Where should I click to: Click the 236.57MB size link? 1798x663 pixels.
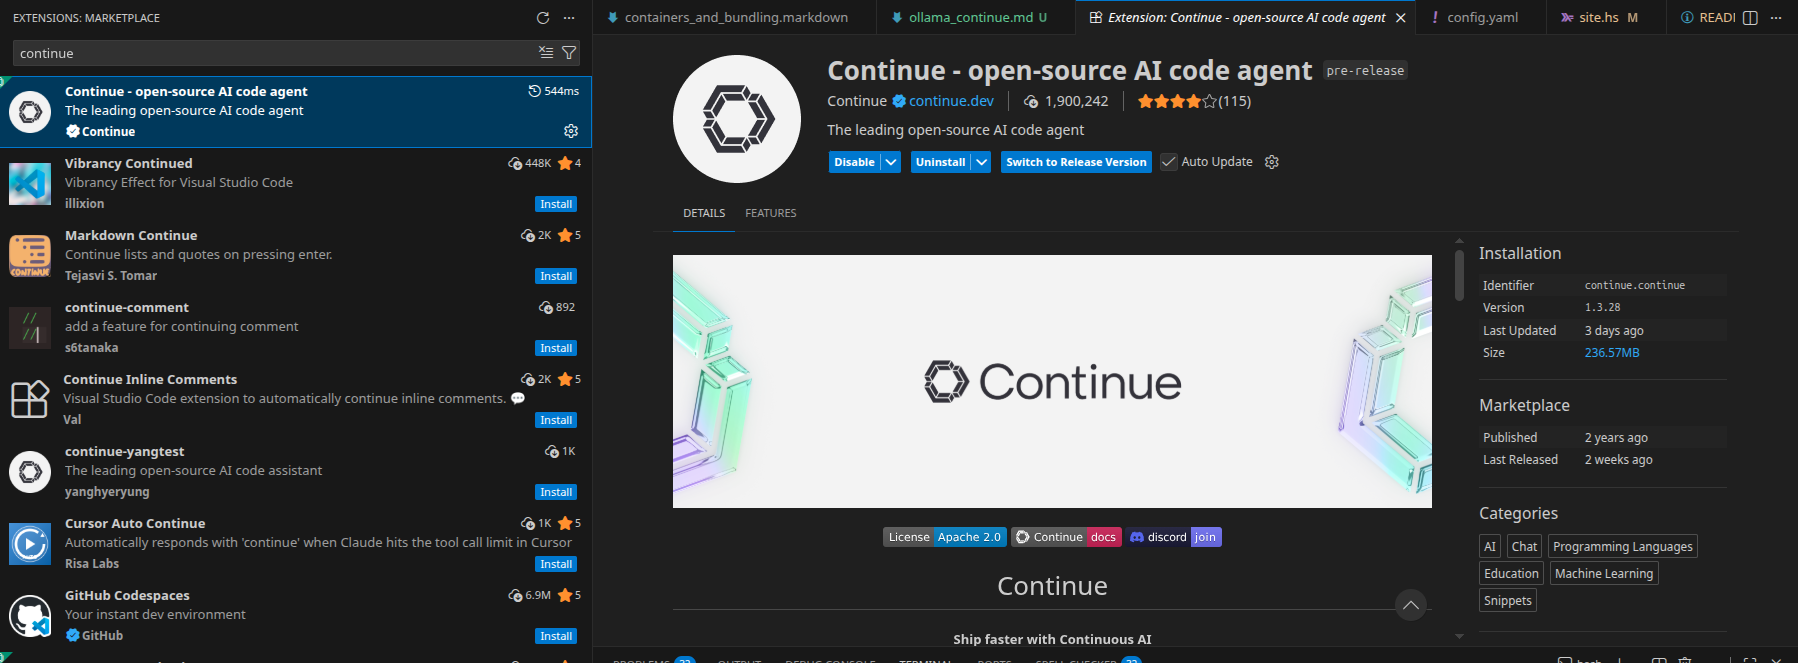[x=1612, y=353]
